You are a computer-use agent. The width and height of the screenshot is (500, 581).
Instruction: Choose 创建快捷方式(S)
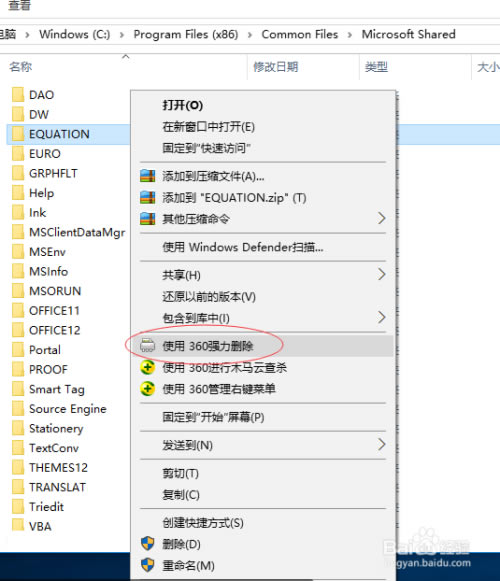pos(203,523)
